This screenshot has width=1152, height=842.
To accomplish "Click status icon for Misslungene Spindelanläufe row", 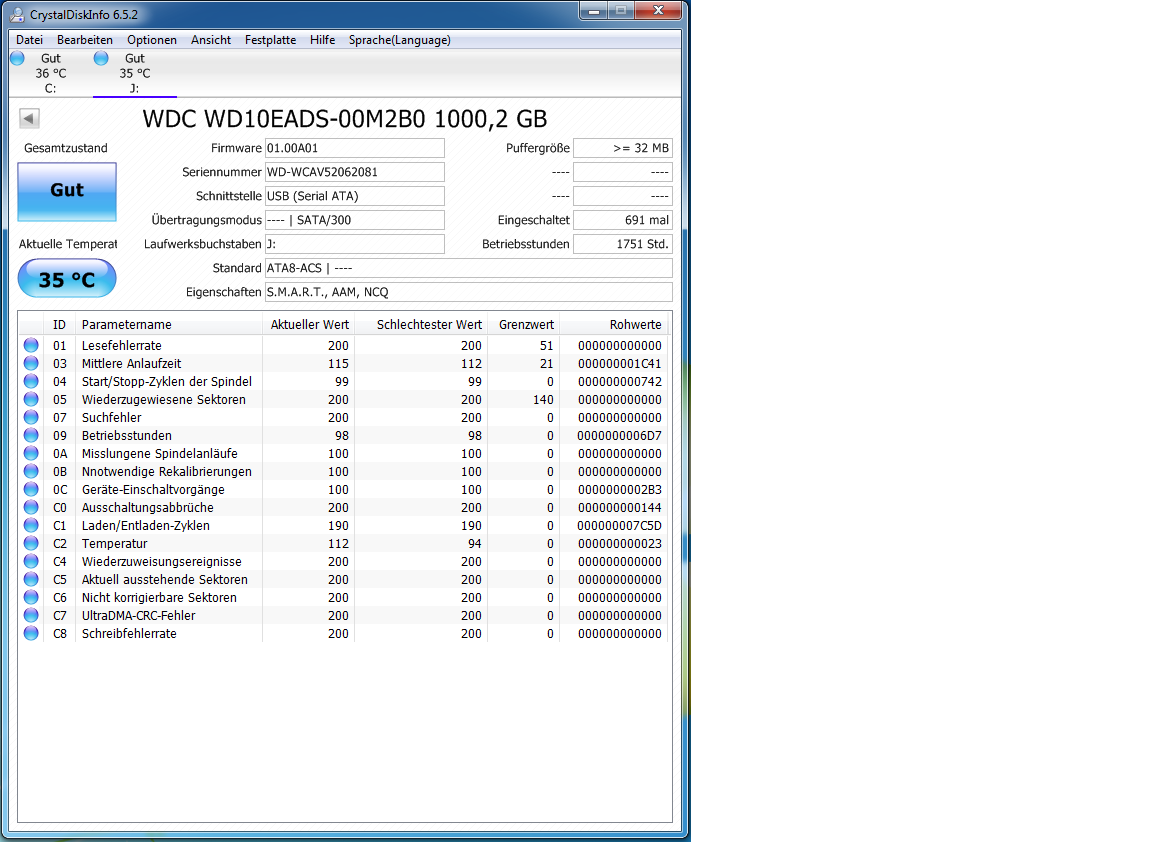I will tap(31, 453).
